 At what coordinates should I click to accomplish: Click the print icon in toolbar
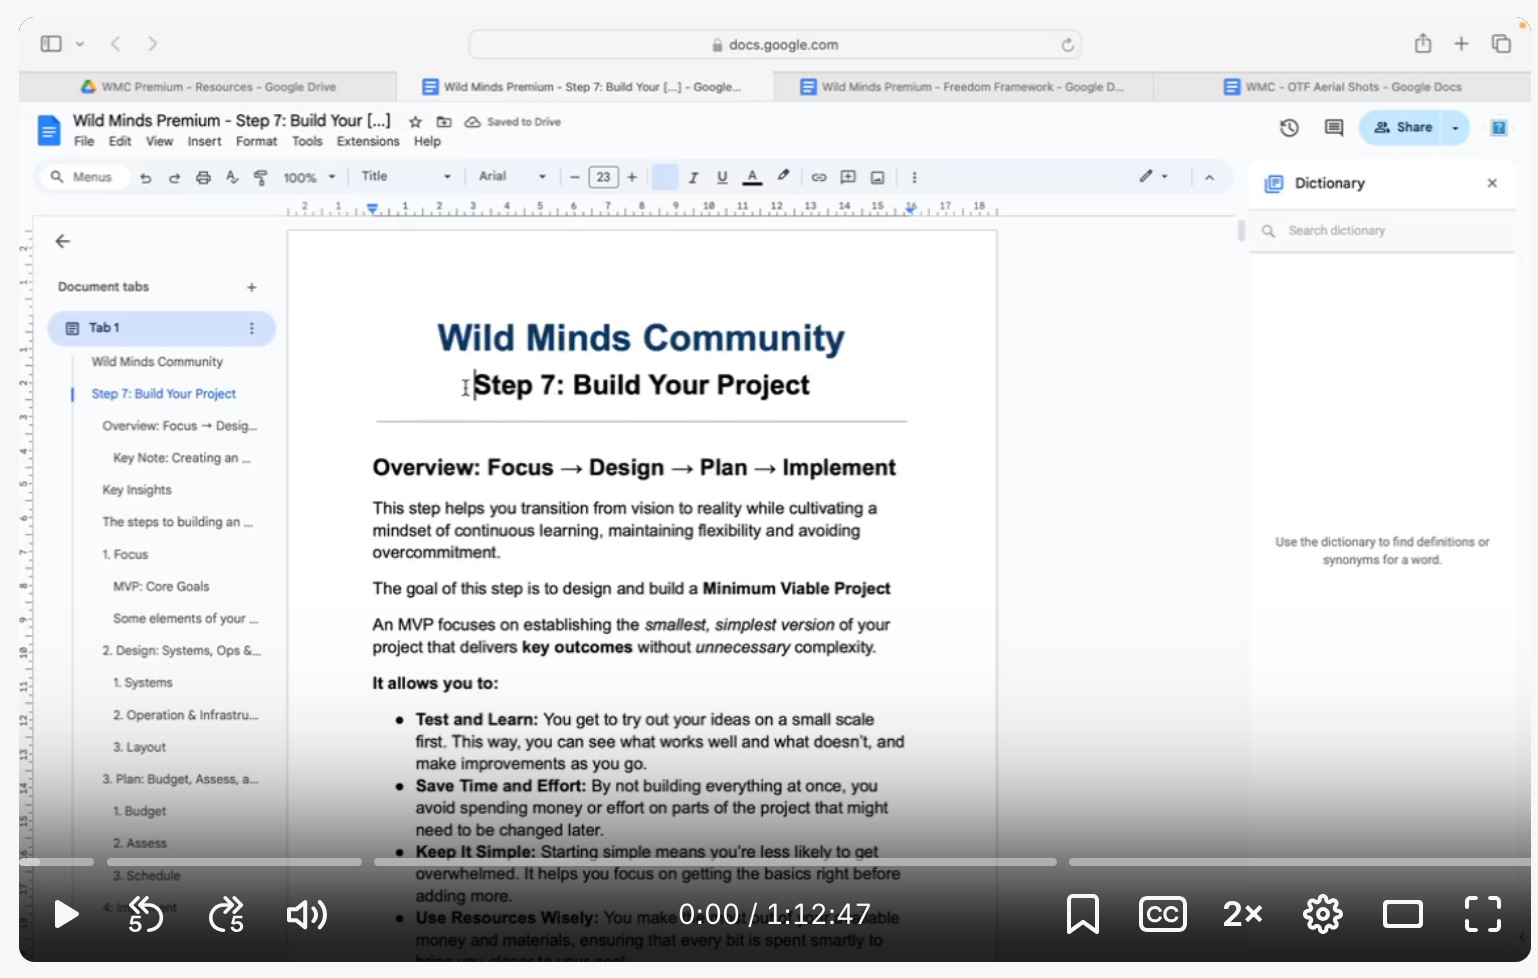click(x=203, y=177)
